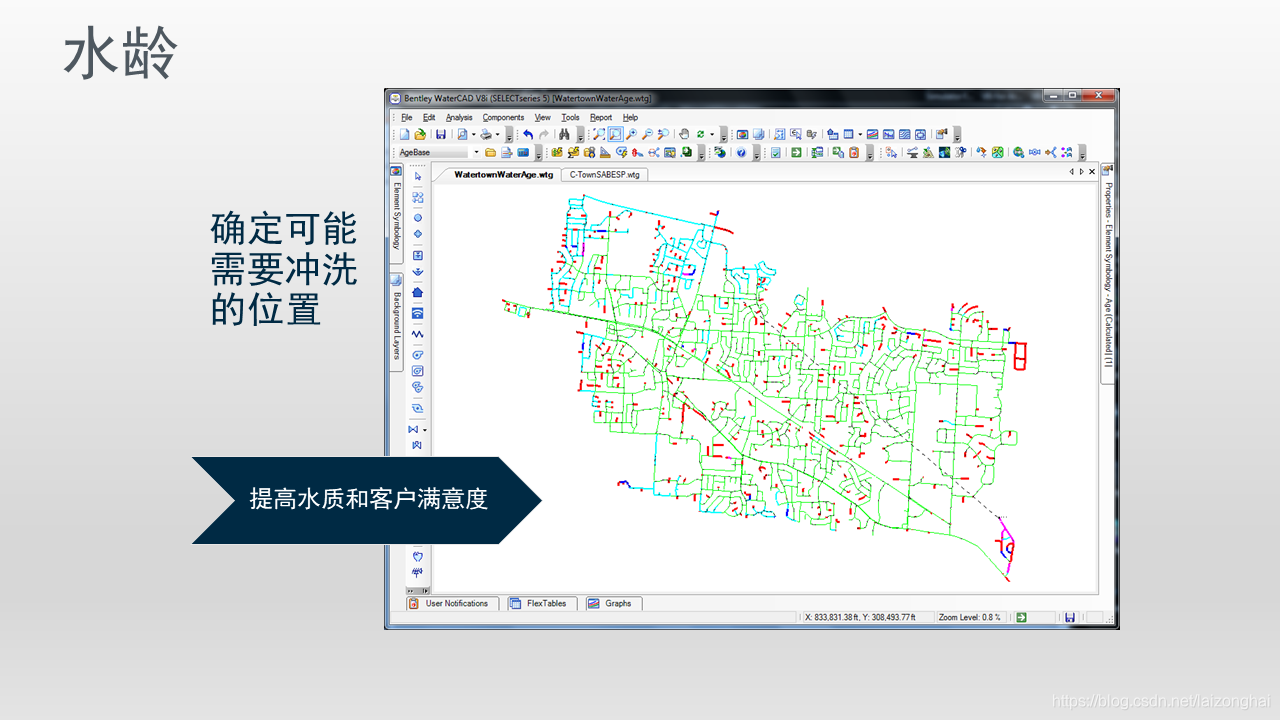1280x720 pixels.
Task: Expand the Print options dropdown arrow
Action: [497, 134]
